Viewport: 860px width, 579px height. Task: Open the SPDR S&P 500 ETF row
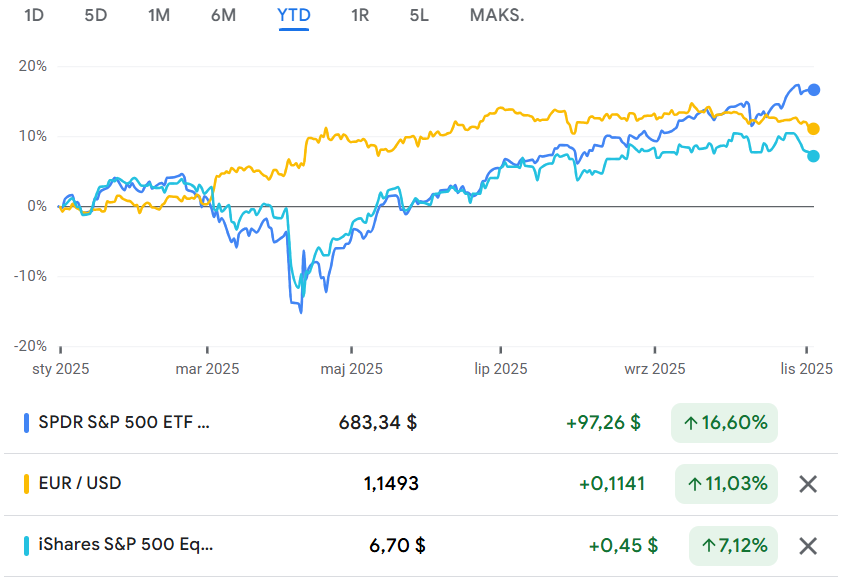pos(421,423)
